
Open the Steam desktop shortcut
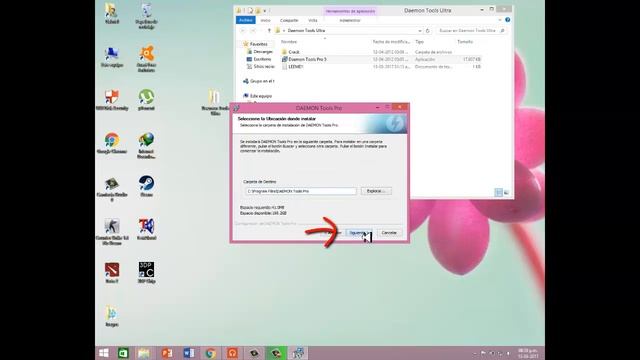pyautogui.click(x=146, y=187)
